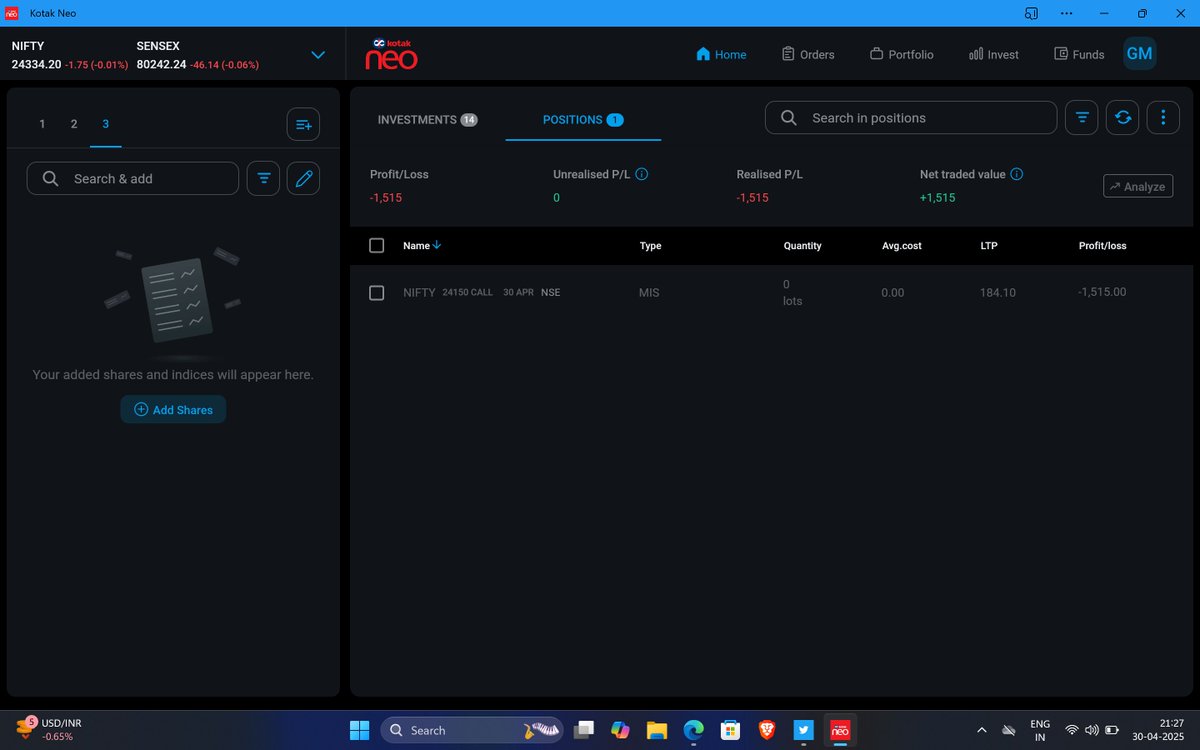
Task: Select the Positions tab
Action: pos(583,120)
